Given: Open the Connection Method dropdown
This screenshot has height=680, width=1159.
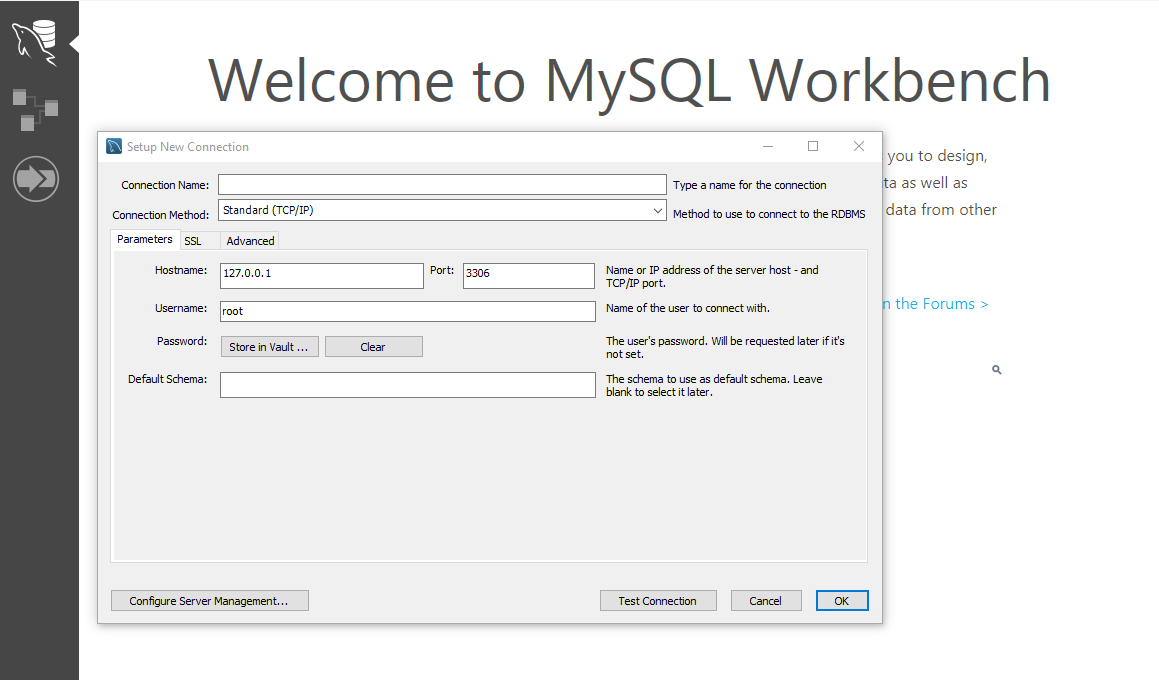Looking at the screenshot, I should 442,211.
